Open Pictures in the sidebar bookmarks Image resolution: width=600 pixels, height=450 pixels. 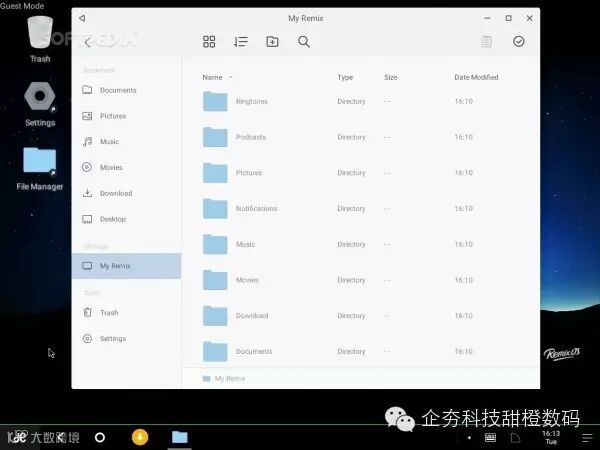coord(127,116)
